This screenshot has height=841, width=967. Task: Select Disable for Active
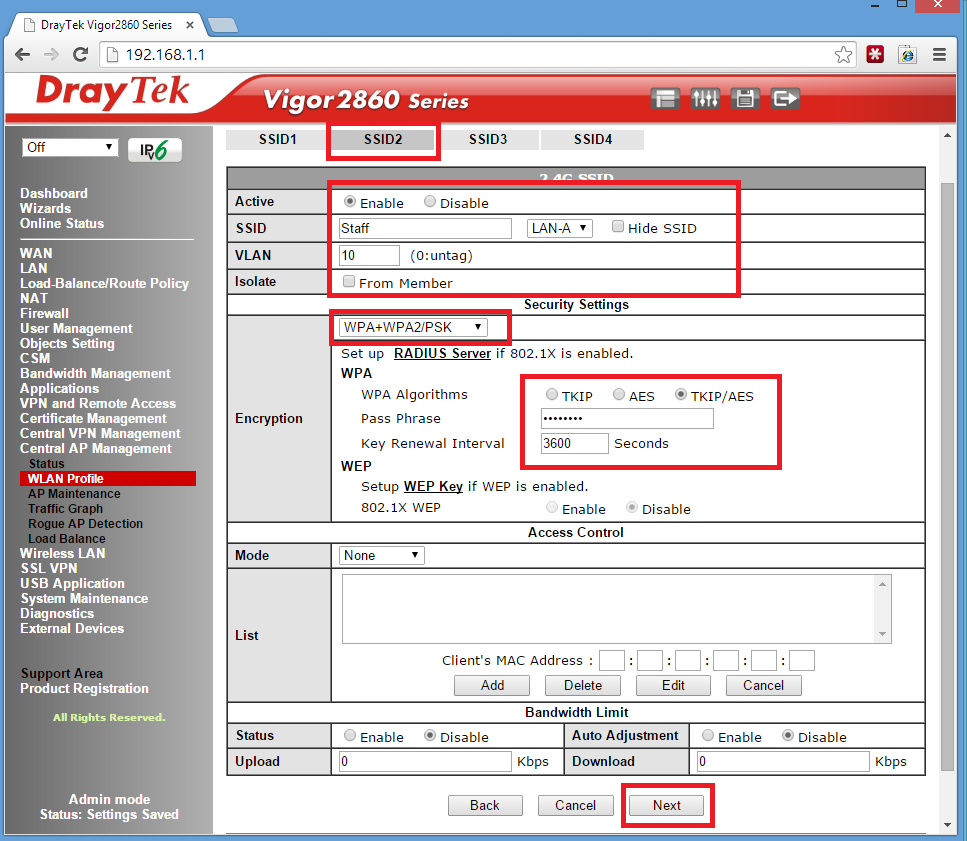[430, 202]
